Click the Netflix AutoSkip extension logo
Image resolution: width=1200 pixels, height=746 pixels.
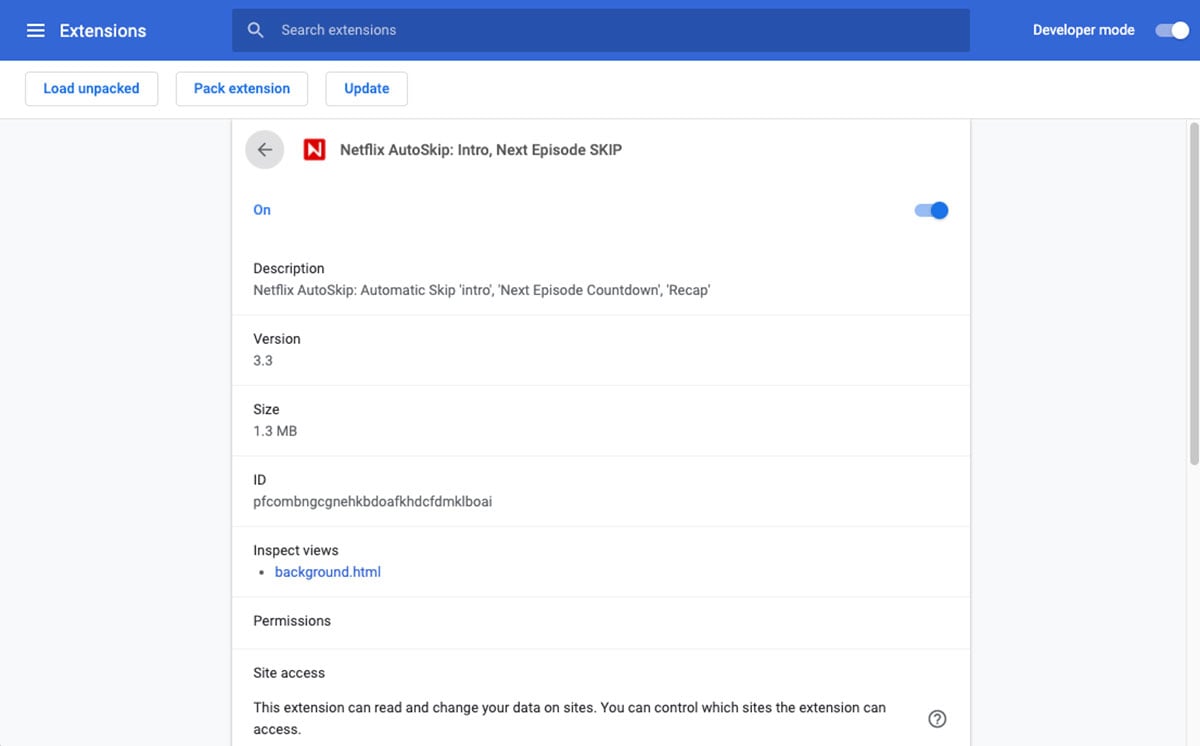pyautogui.click(x=314, y=150)
